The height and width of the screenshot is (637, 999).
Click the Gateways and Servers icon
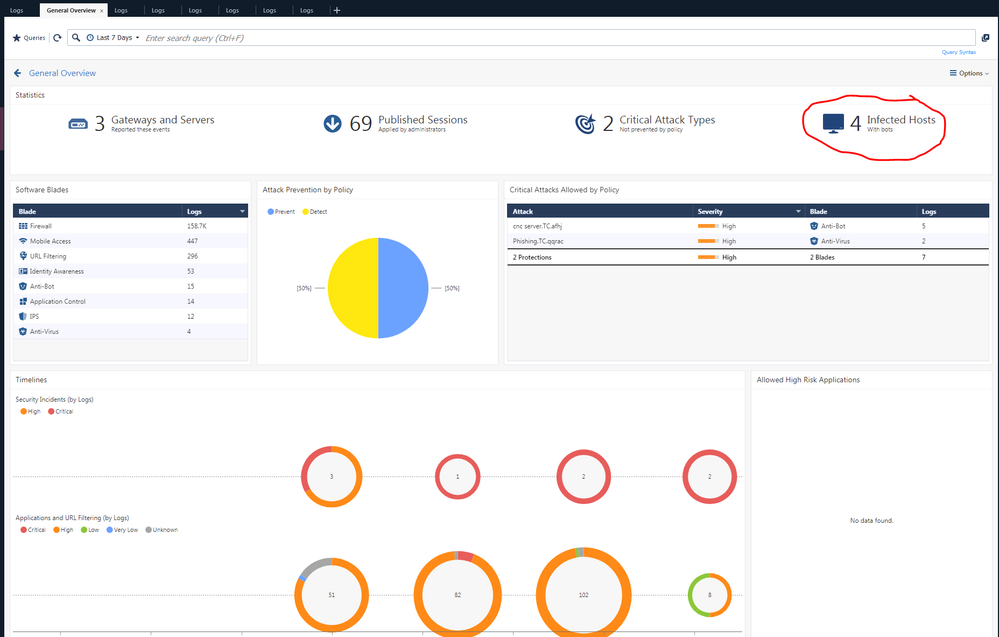tap(78, 124)
